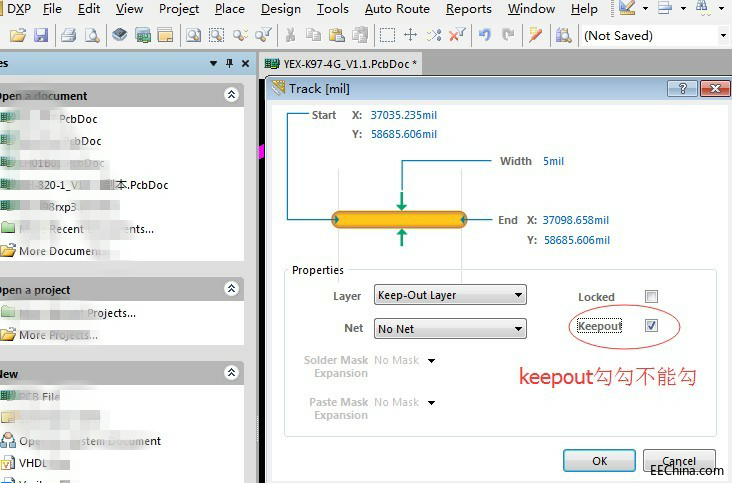Click the Cut scissors toolbar icon
This screenshot has height=483, width=732.
[x=290, y=35]
